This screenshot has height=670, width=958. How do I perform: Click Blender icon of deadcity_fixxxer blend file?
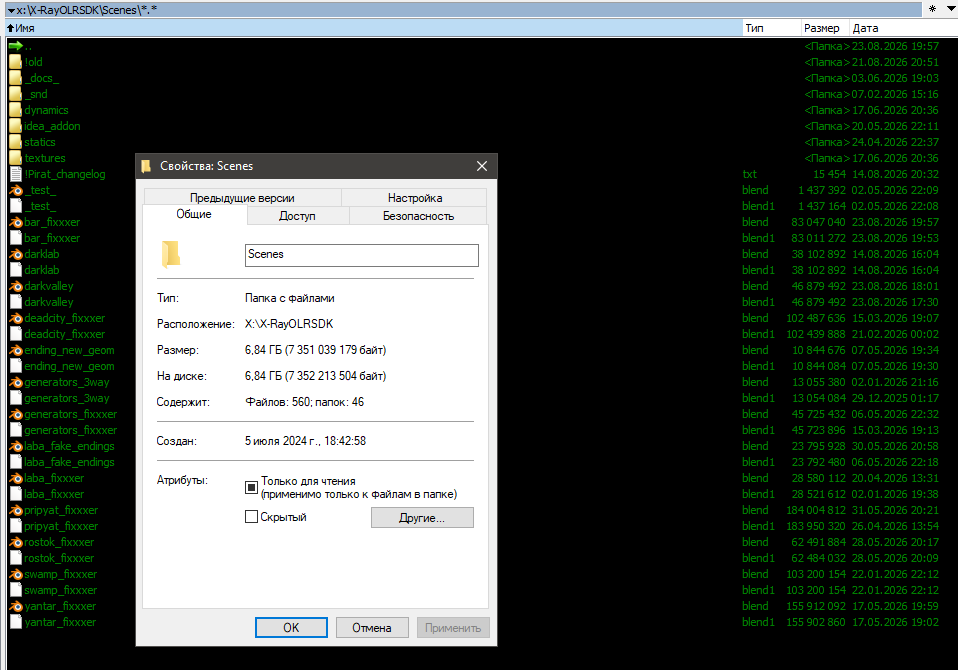(x=16, y=318)
